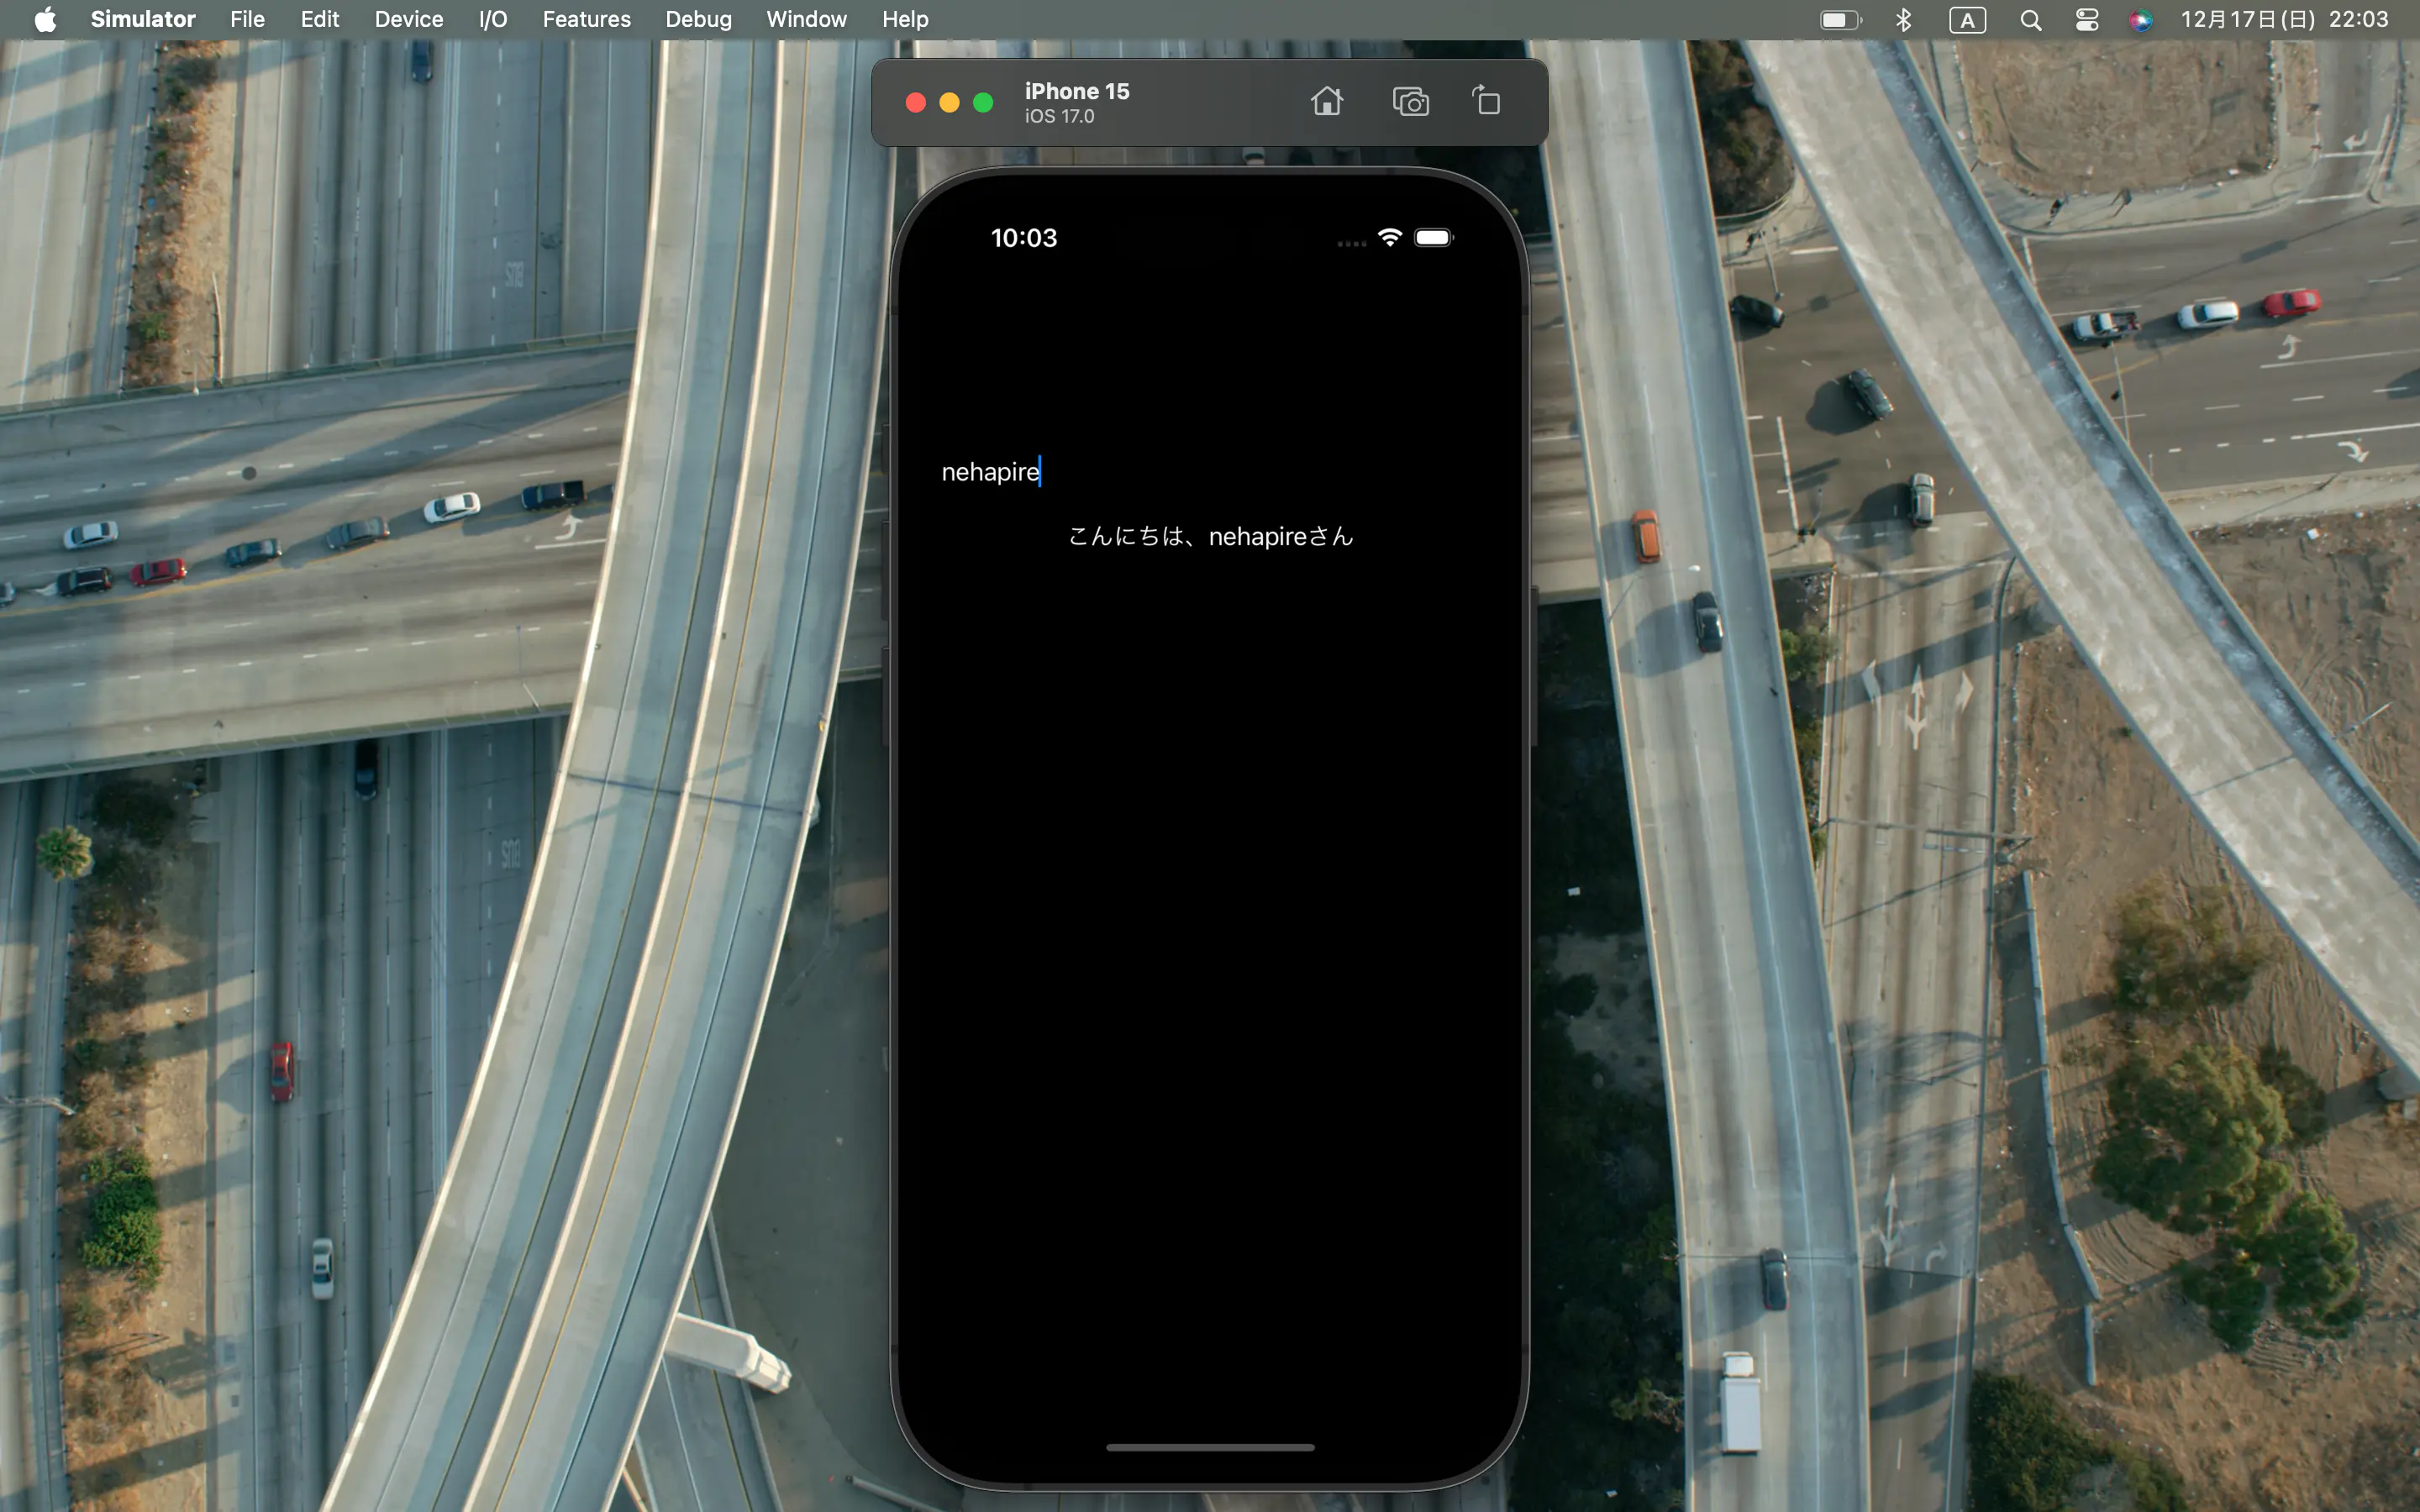Viewport: 2420px width, 1512px height.
Task: Click the iOS battery indicator in simulator
Action: [1433, 237]
